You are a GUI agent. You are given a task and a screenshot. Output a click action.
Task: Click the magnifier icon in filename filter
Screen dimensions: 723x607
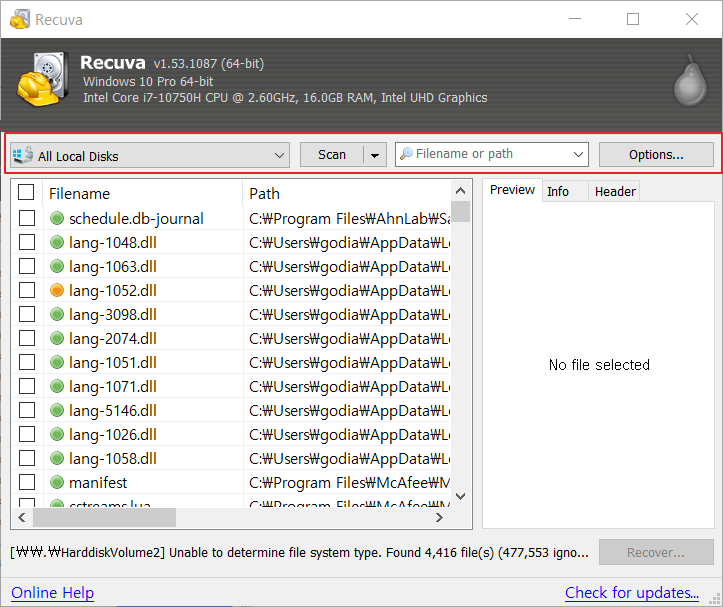(x=406, y=154)
